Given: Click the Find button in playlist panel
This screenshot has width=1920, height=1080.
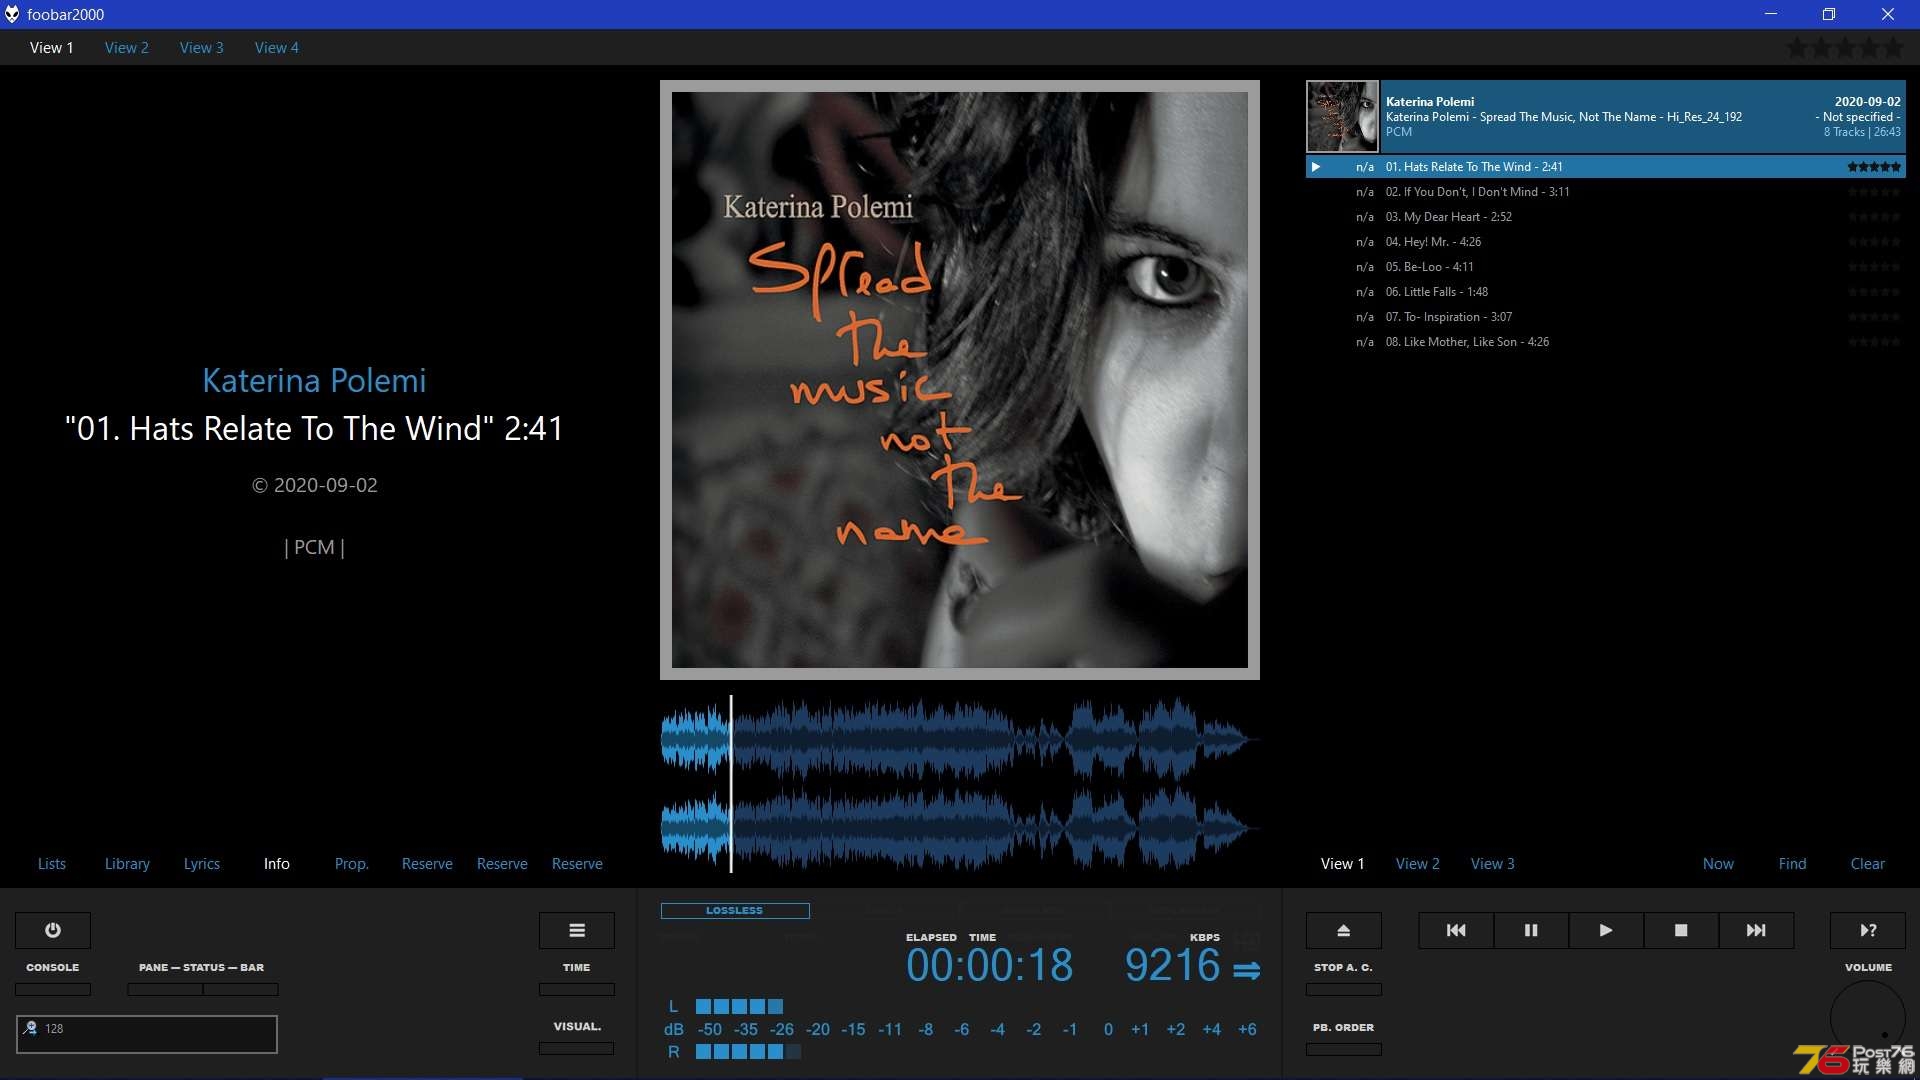Looking at the screenshot, I should click(x=1791, y=862).
